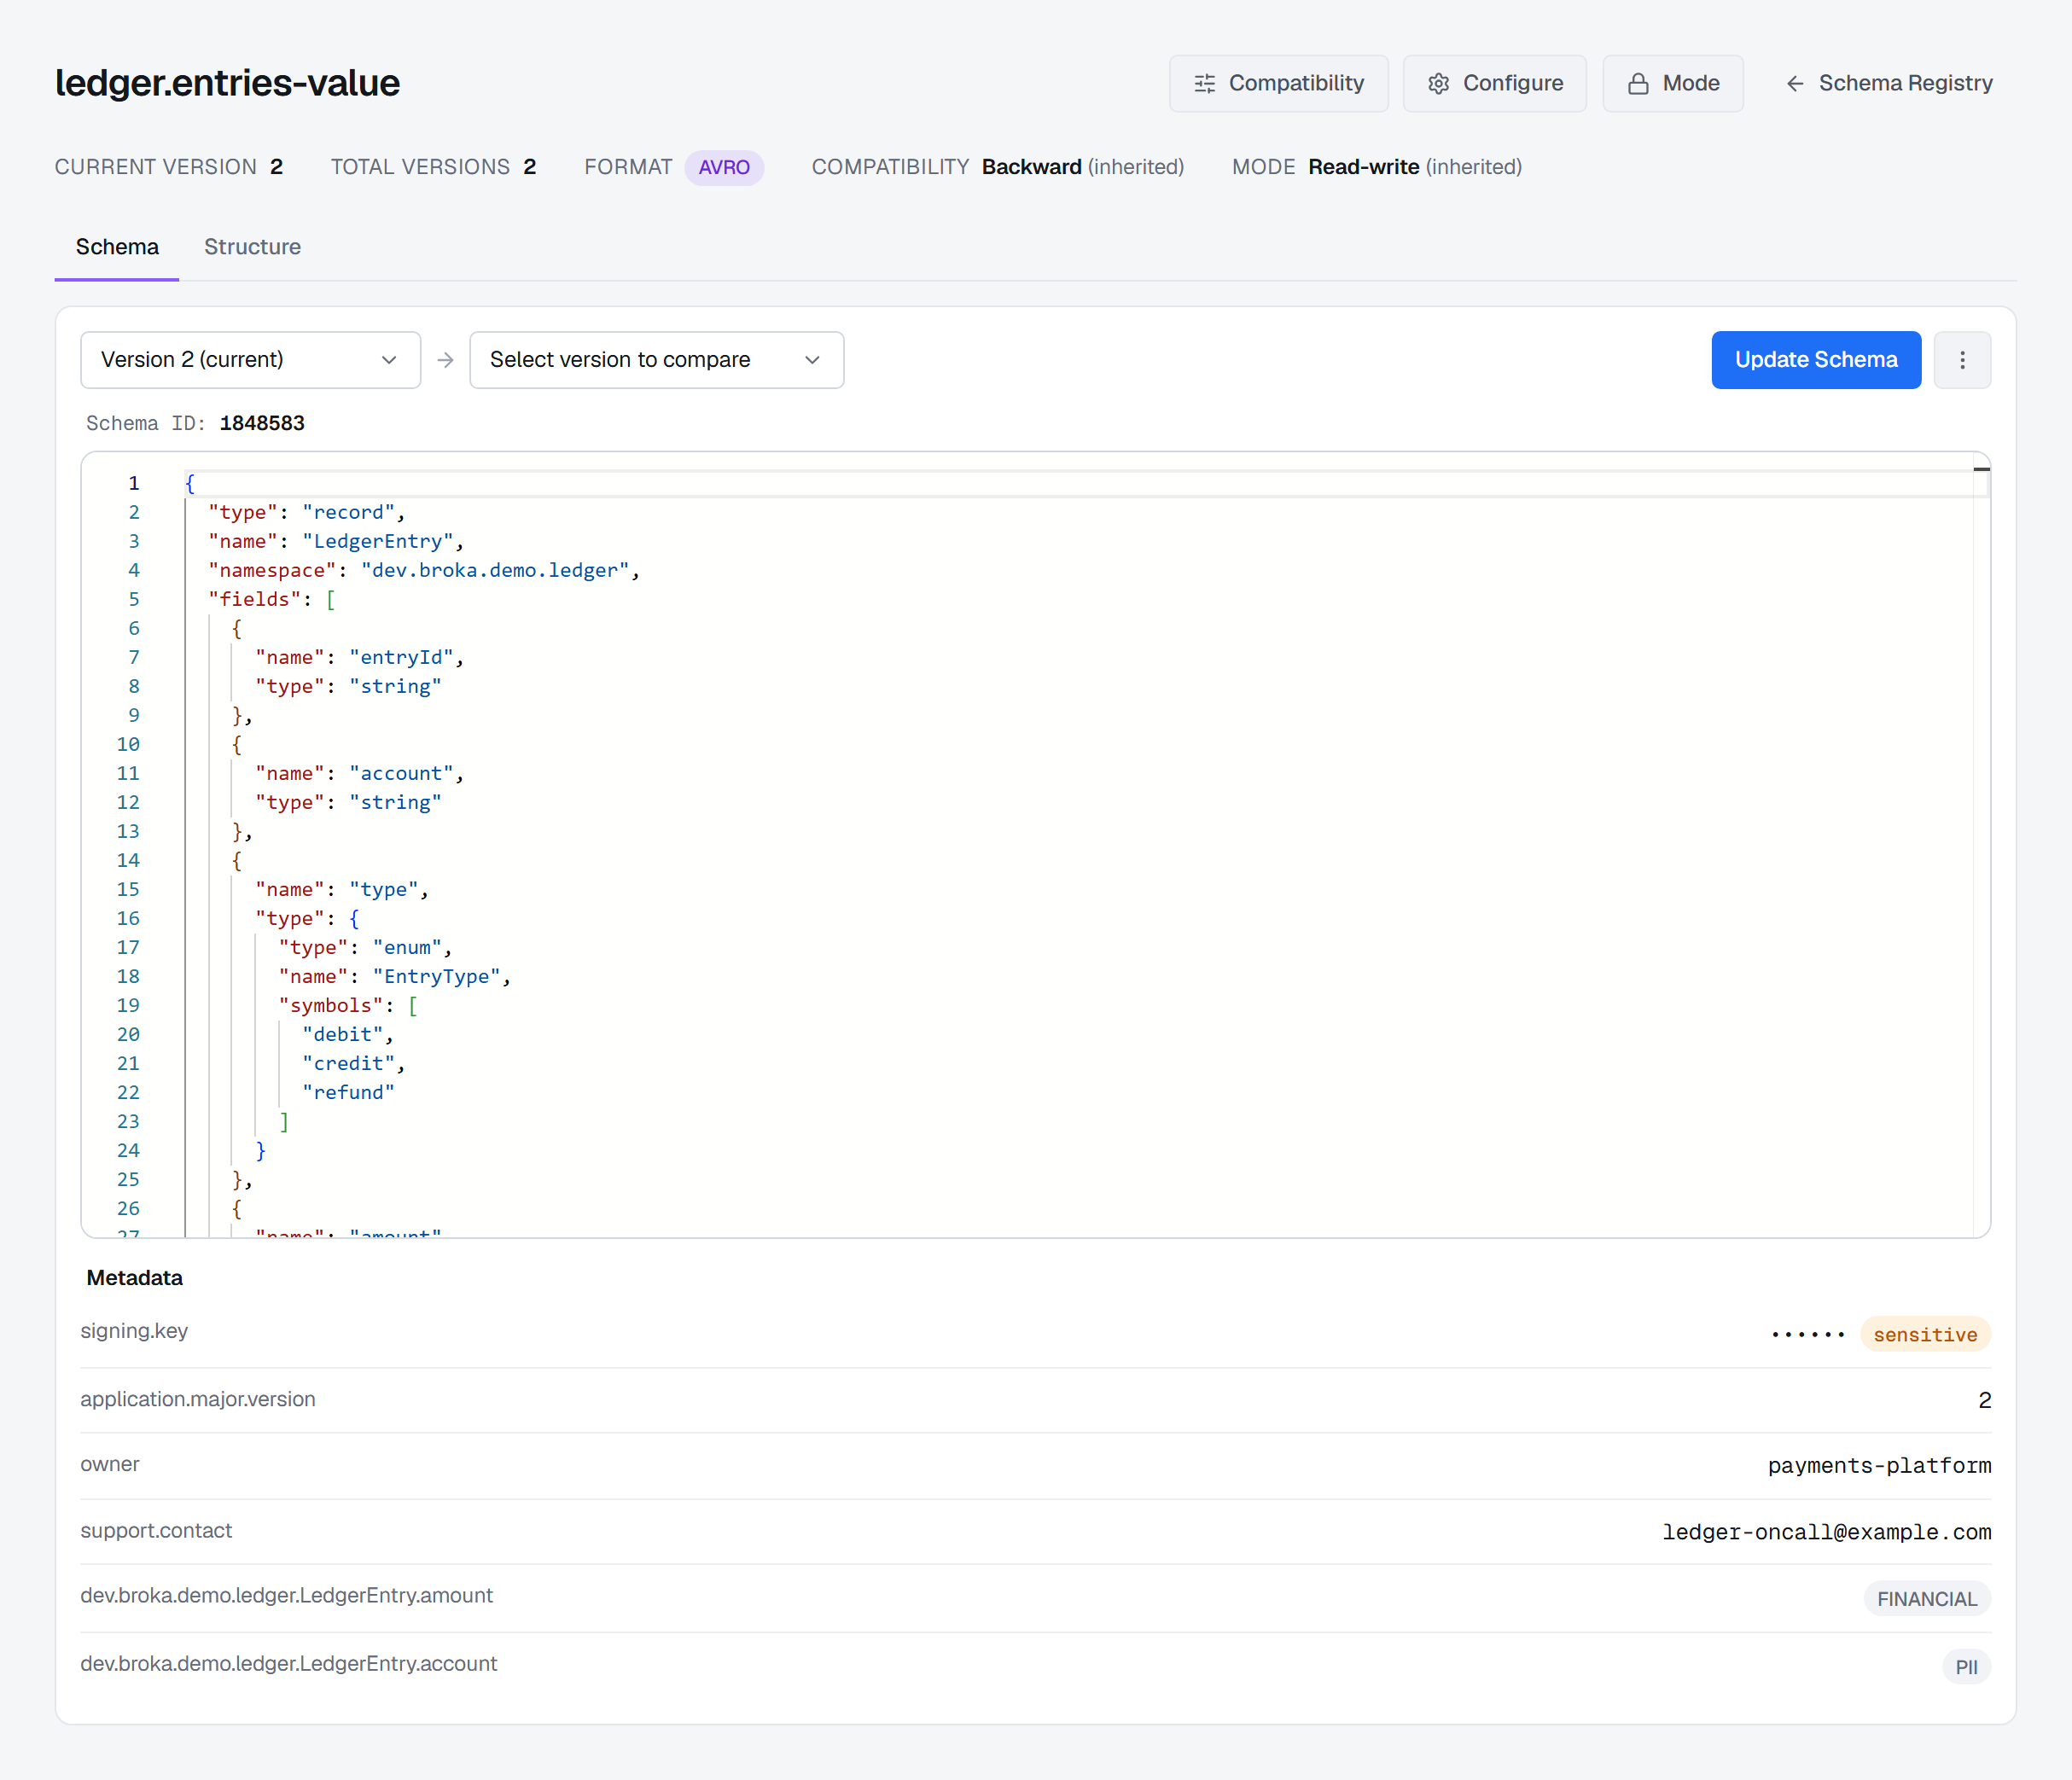Select the Schema tab
The height and width of the screenshot is (1780, 2072).
click(117, 247)
